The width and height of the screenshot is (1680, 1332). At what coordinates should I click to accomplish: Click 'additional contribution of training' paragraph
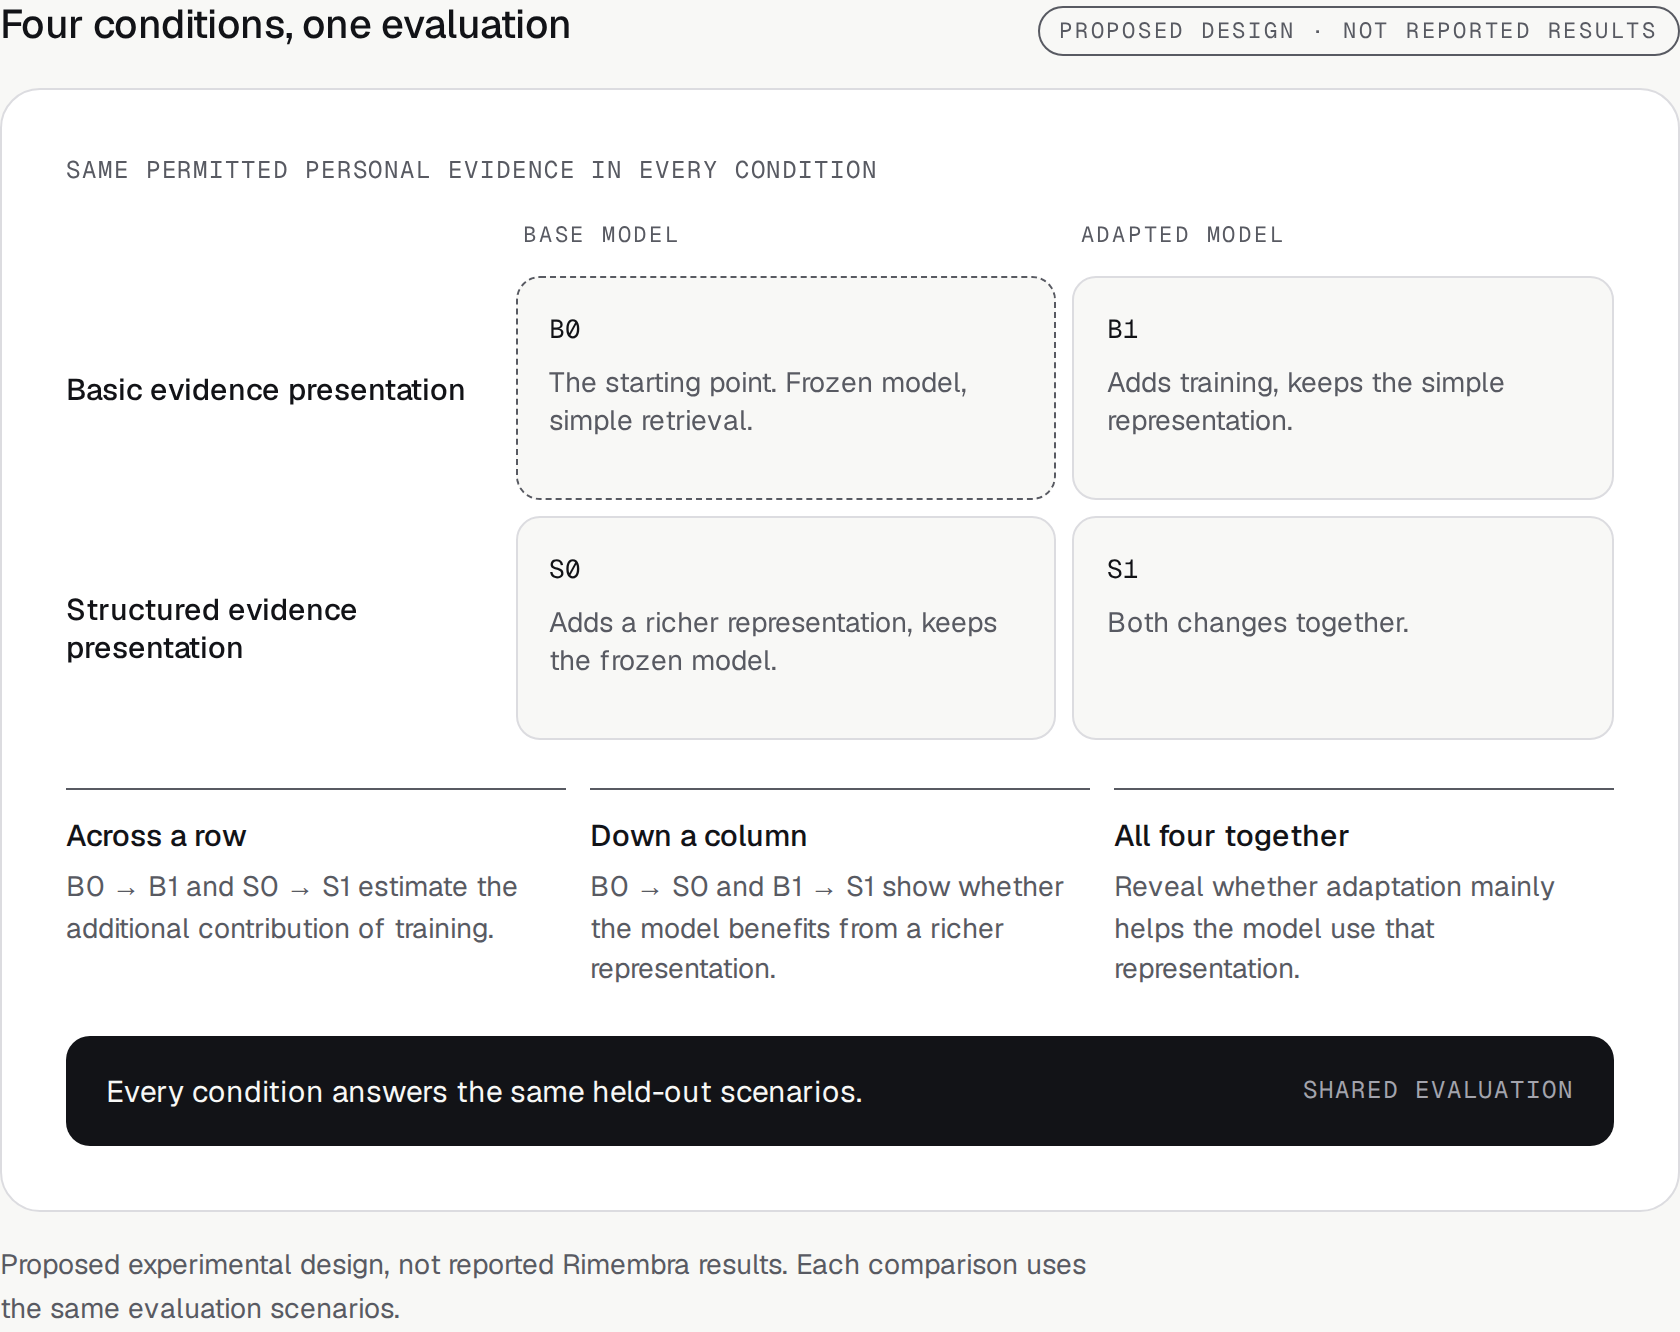point(292,908)
